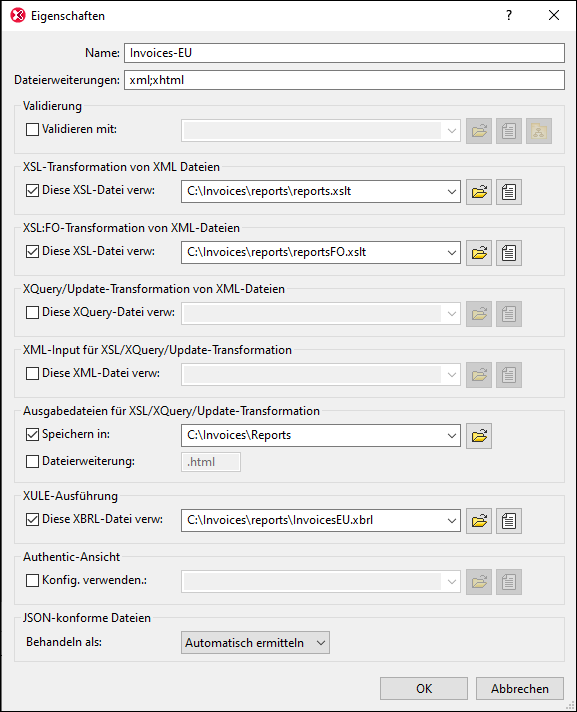Expand the InvoicesEU.xbrl dropdown
The height and width of the screenshot is (712, 577).
tap(452, 520)
